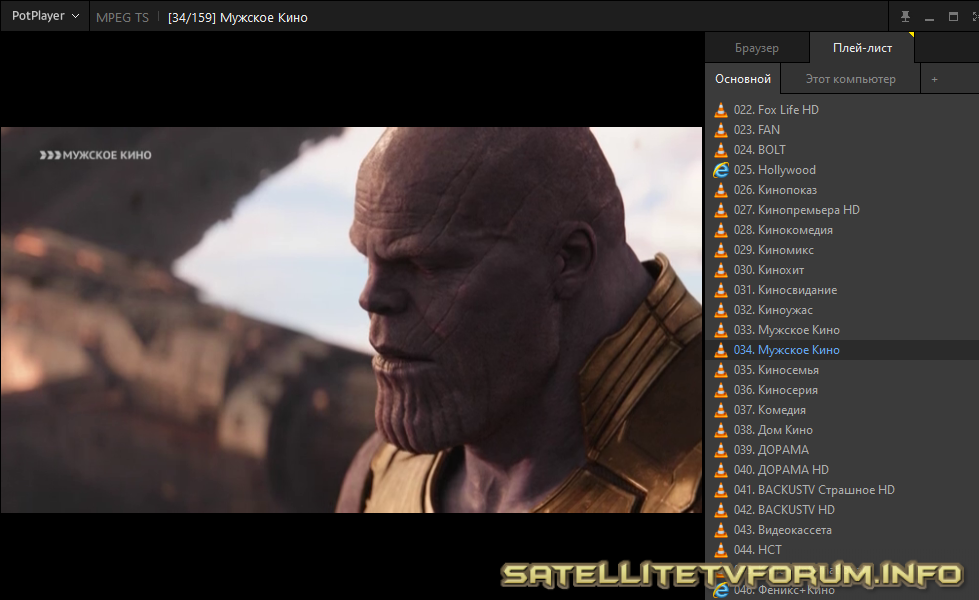Click the VLC icon beside 027. Кинопремьера HD

[721, 210]
